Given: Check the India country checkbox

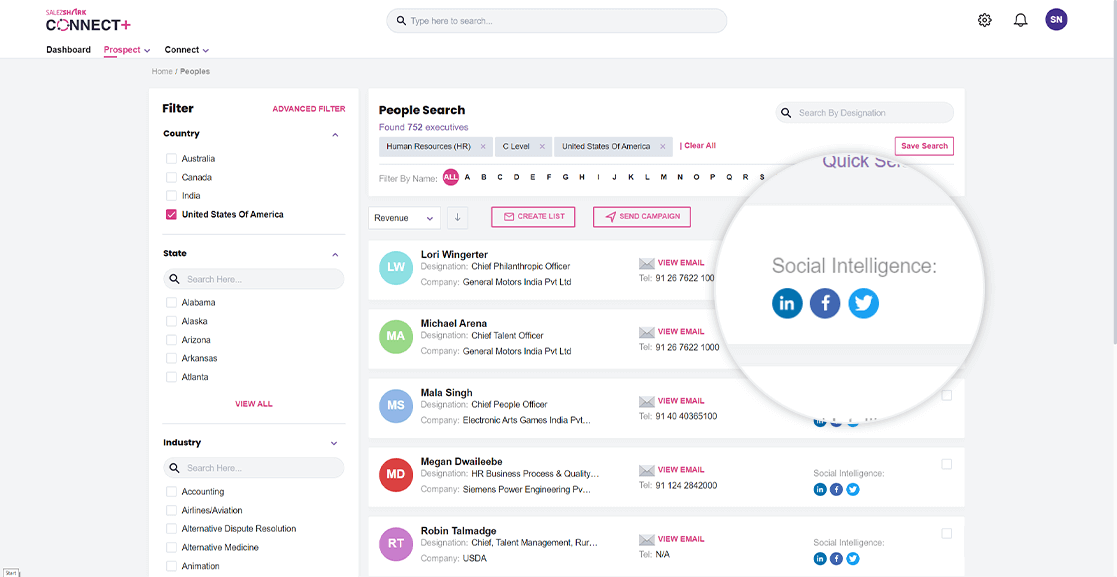Looking at the screenshot, I should click(x=171, y=196).
